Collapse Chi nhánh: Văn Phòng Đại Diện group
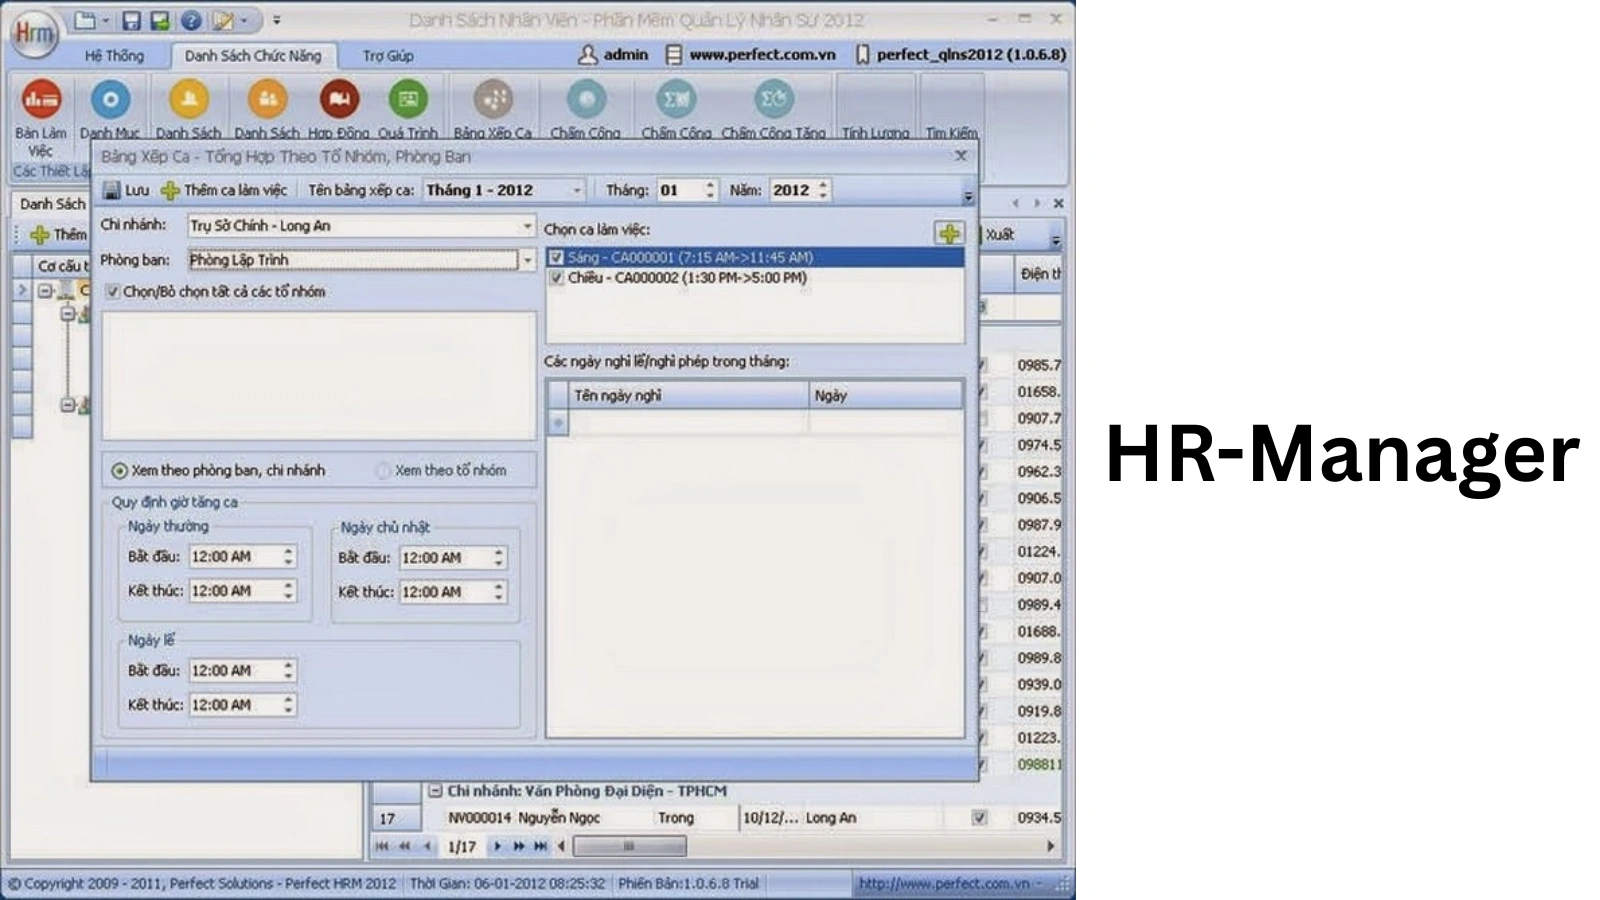 pyautogui.click(x=435, y=791)
